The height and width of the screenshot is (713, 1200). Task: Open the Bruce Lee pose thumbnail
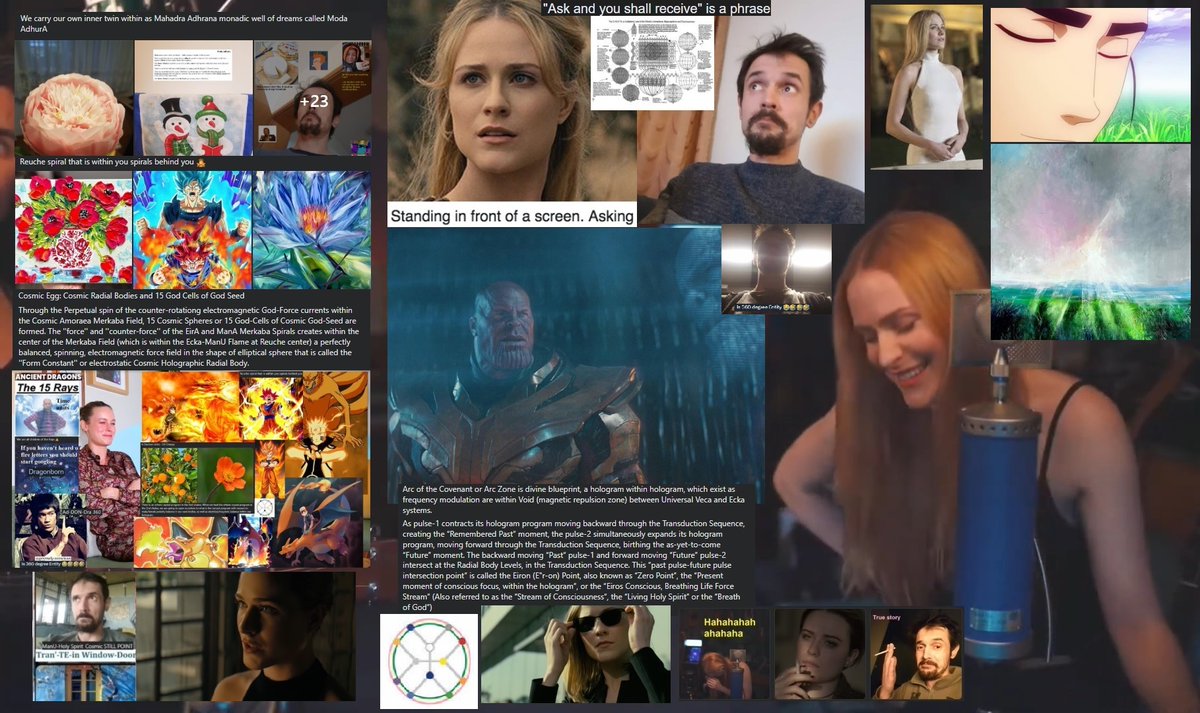(50, 530)
